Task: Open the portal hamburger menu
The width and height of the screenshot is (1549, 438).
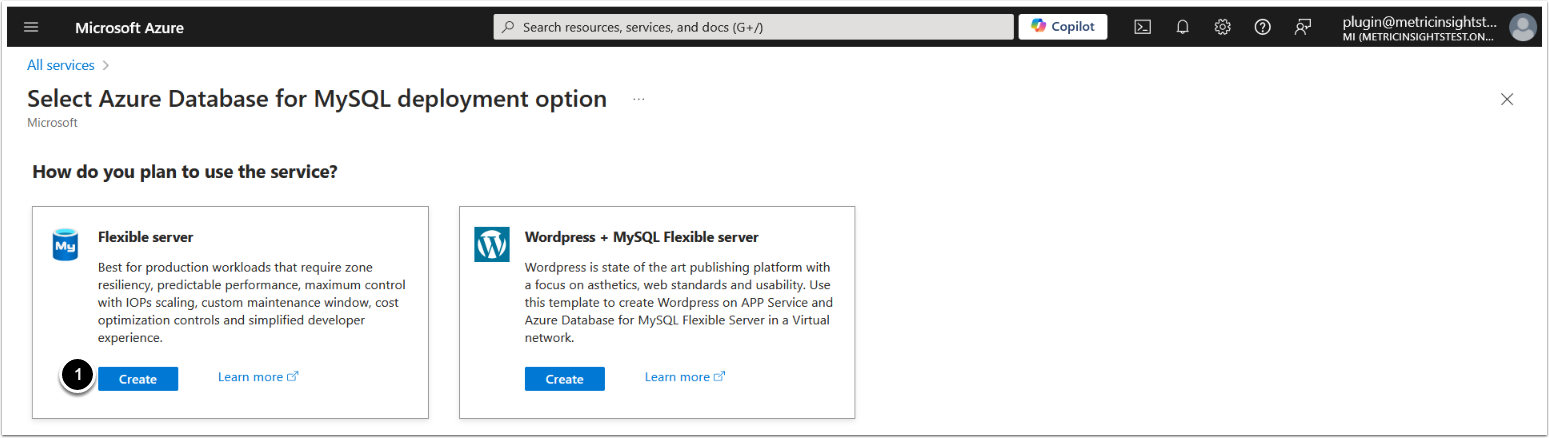Action: (31, 27)
